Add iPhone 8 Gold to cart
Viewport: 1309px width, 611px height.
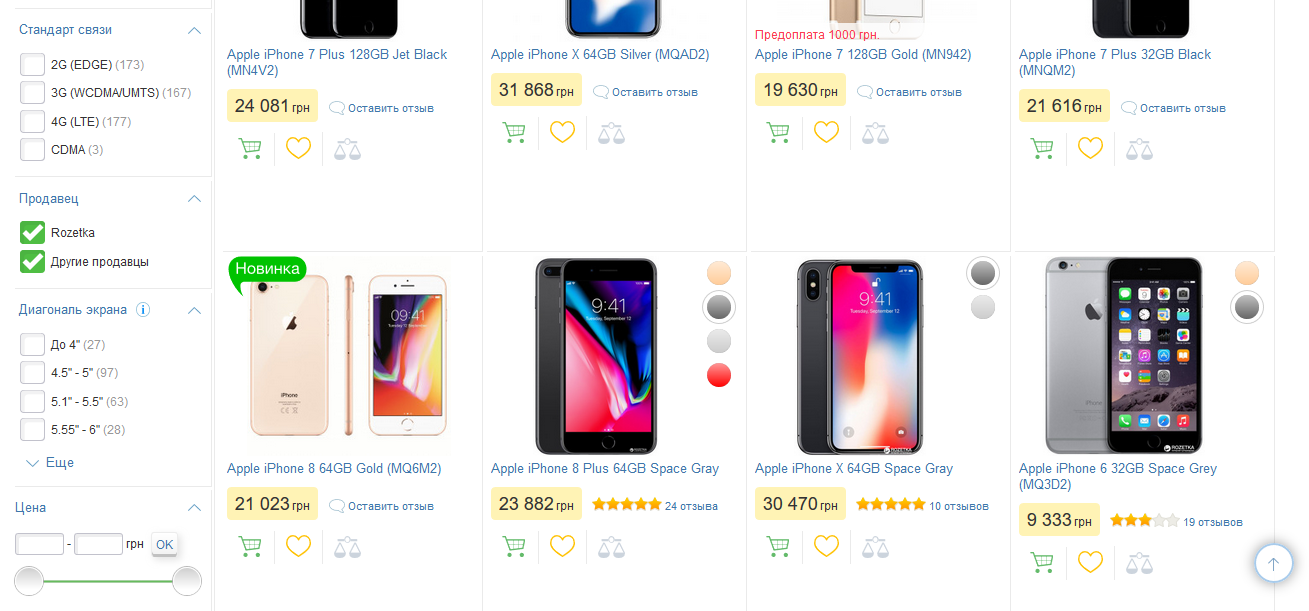pos(250,546)
